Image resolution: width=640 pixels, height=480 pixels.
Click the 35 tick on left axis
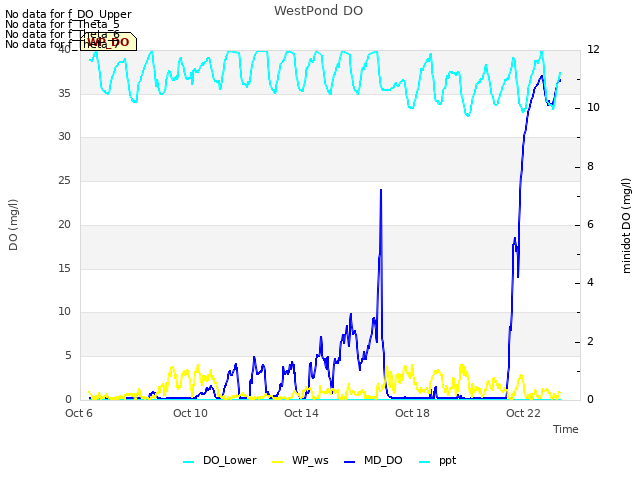64,93
